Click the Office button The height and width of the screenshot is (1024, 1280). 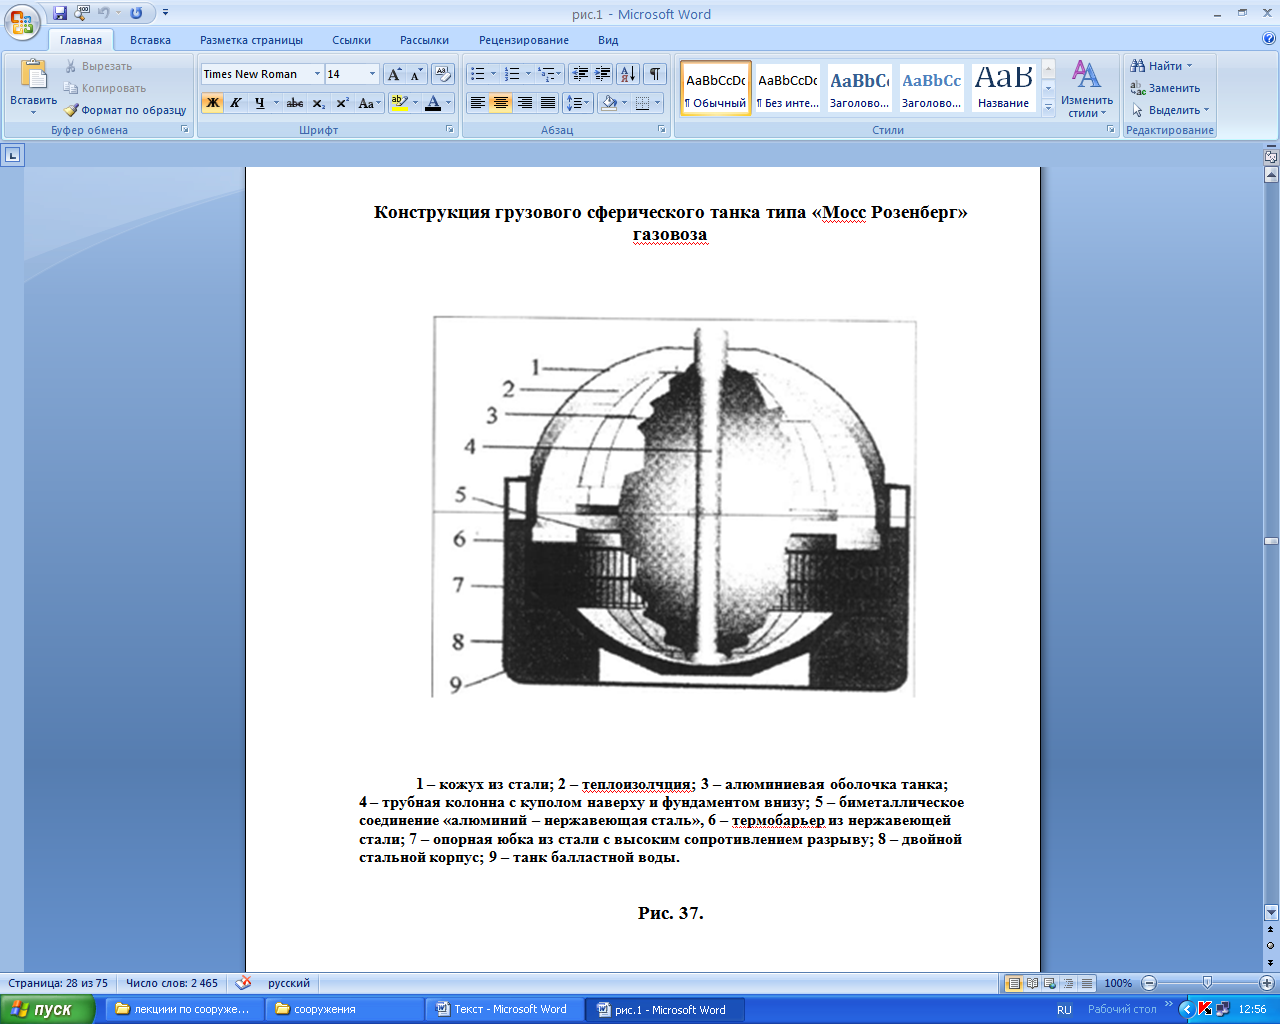(x=22, y=20)
